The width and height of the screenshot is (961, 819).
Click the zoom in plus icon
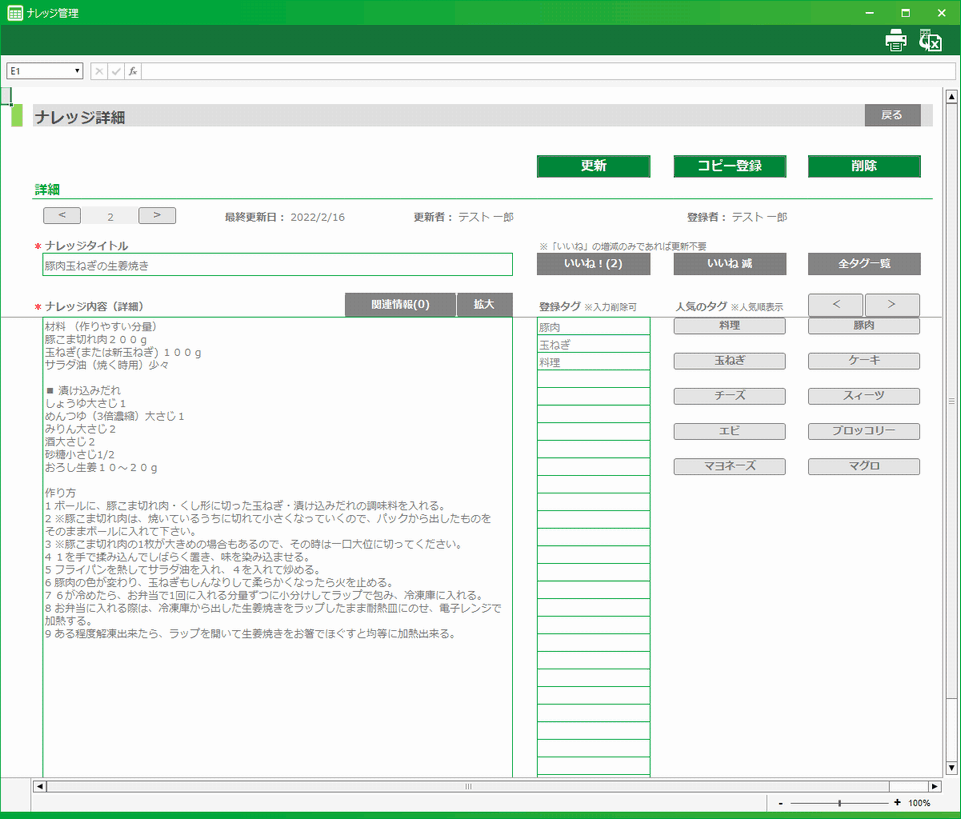pyautogui.click(x=897, y=803)
